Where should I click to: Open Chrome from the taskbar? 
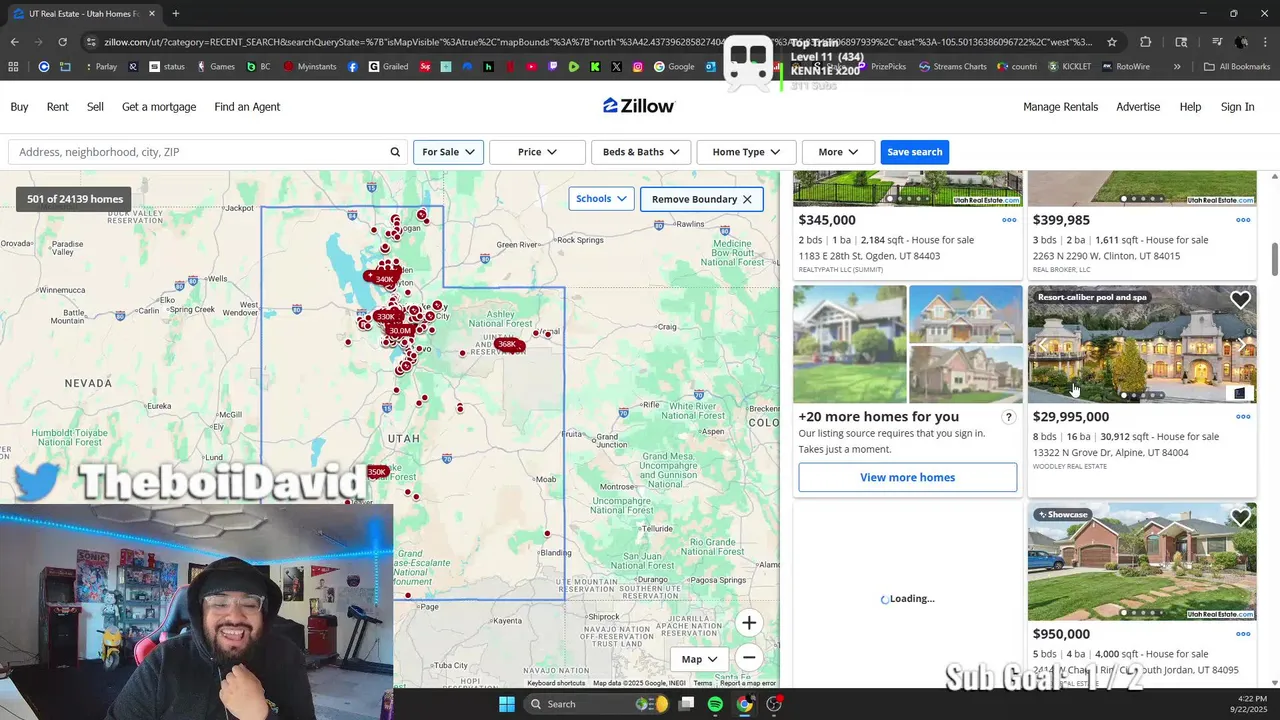pos(744,704)
